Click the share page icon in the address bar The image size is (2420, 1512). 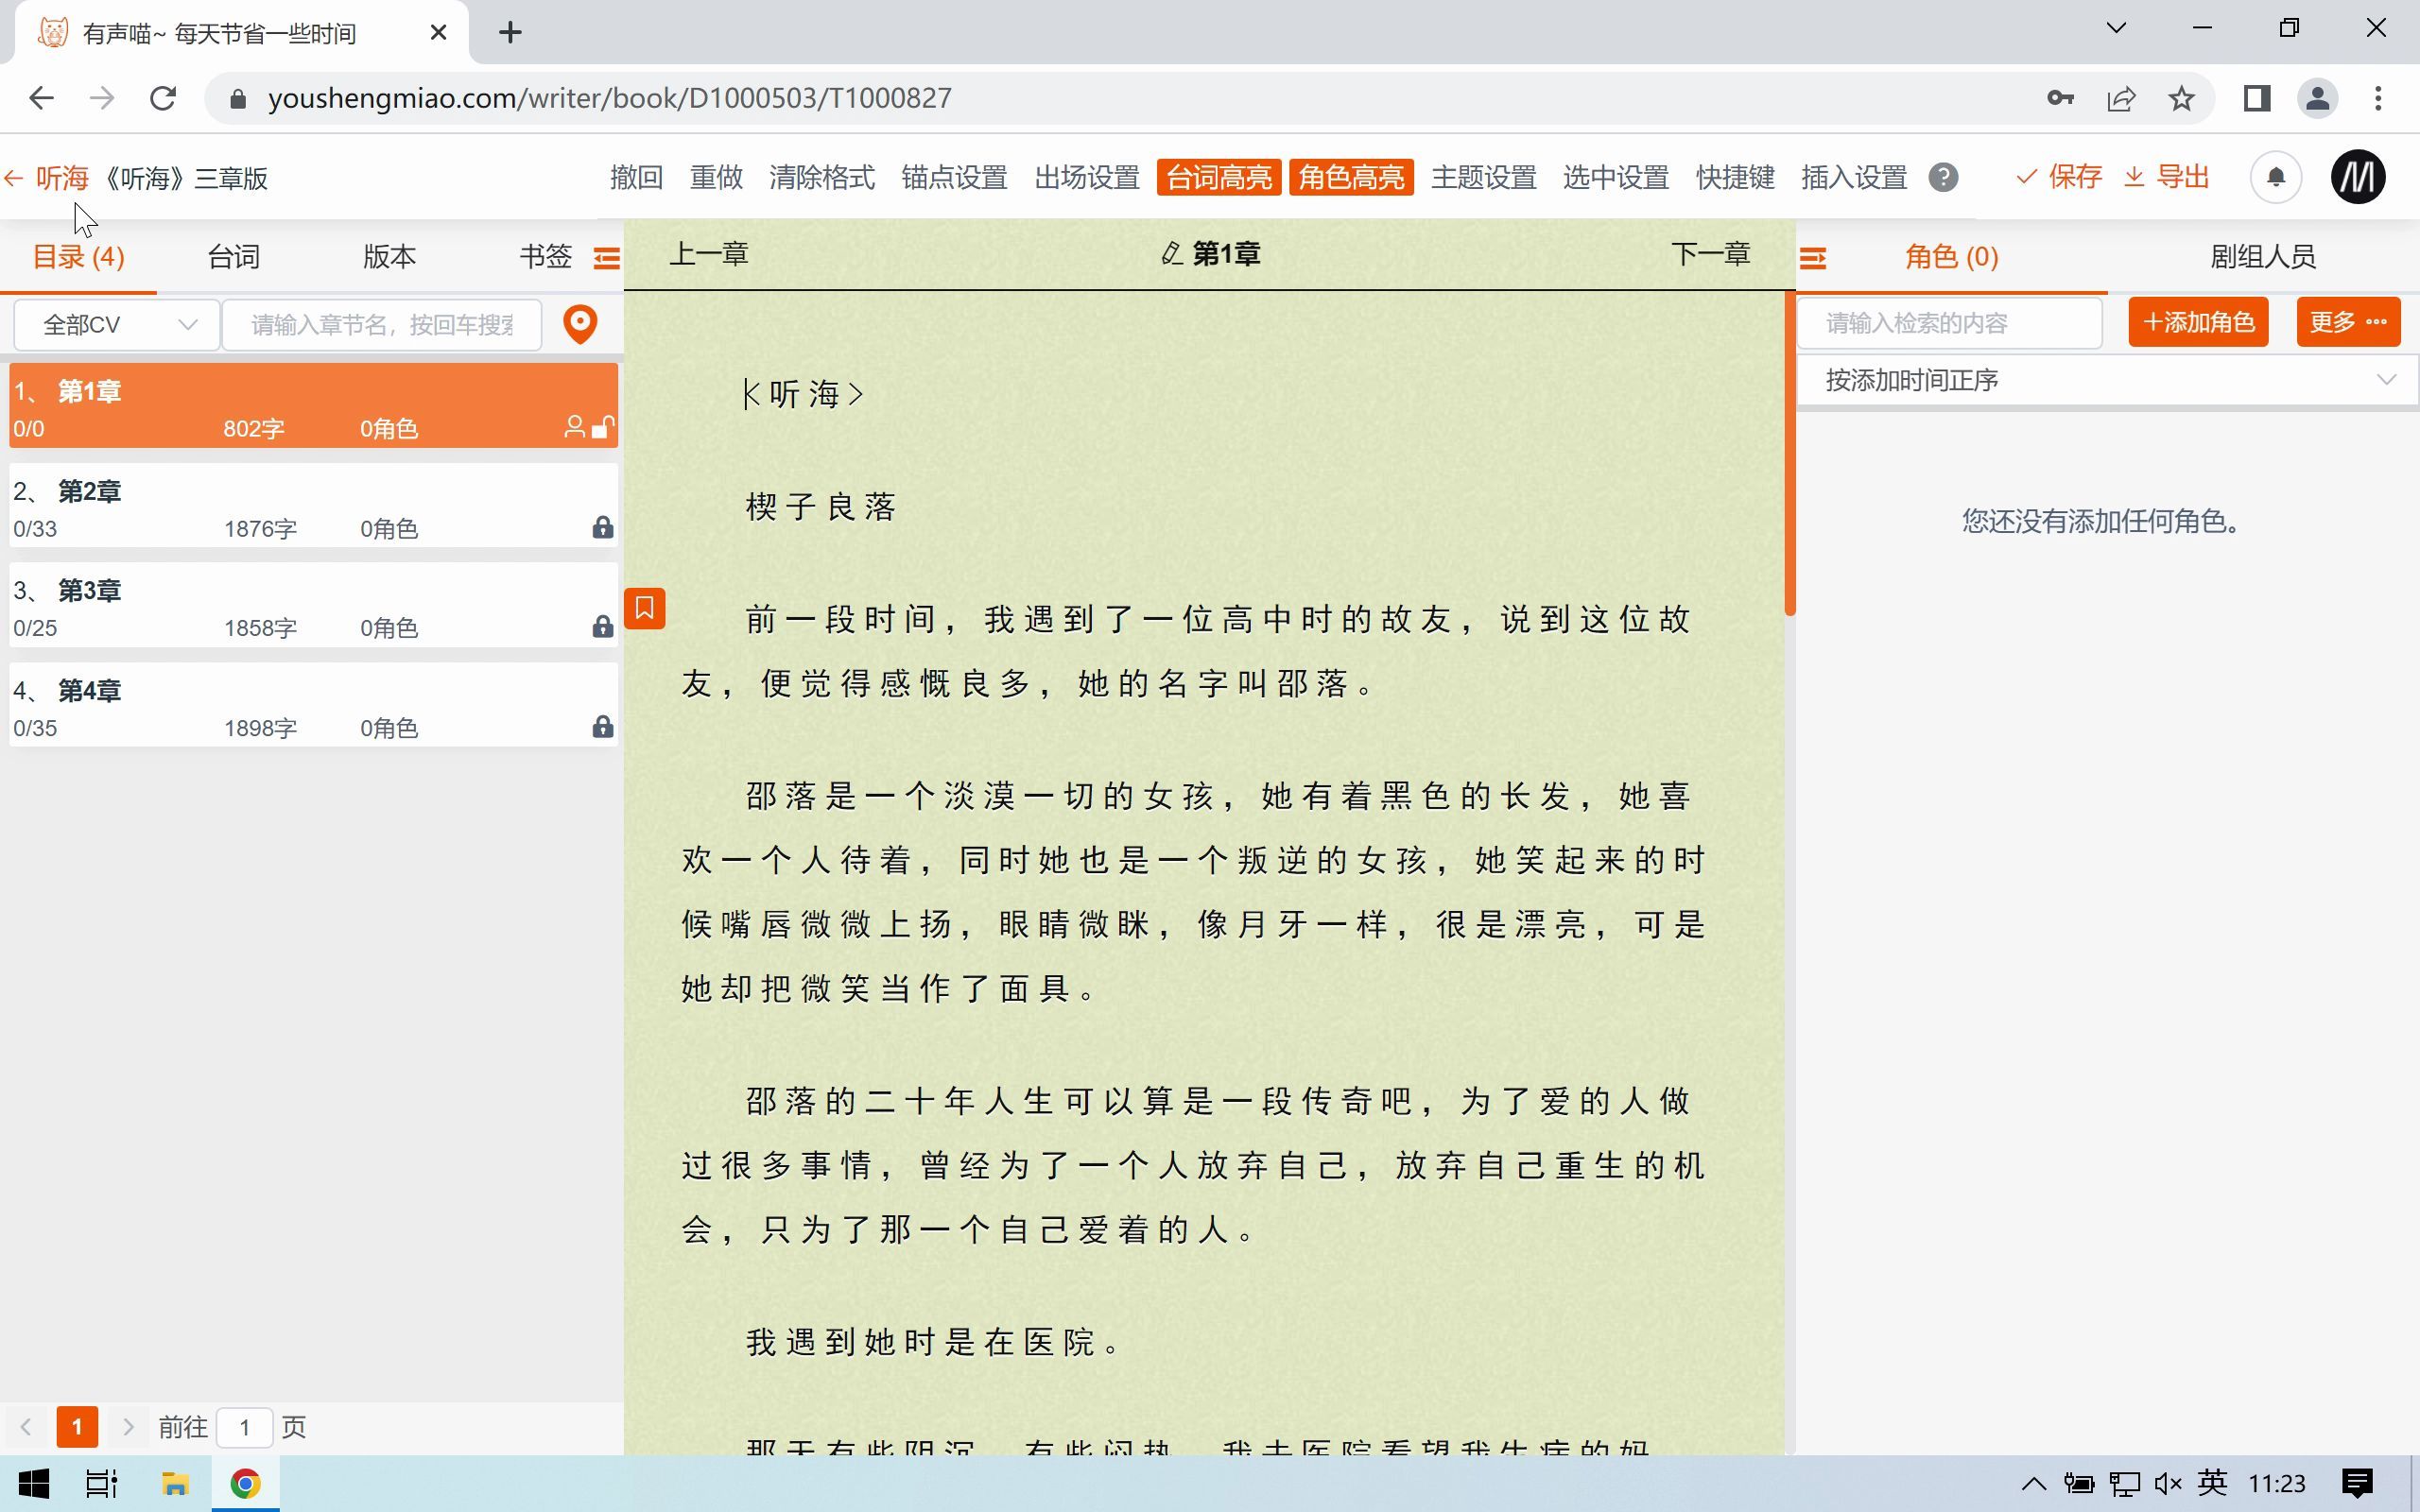coord(2121,98)
